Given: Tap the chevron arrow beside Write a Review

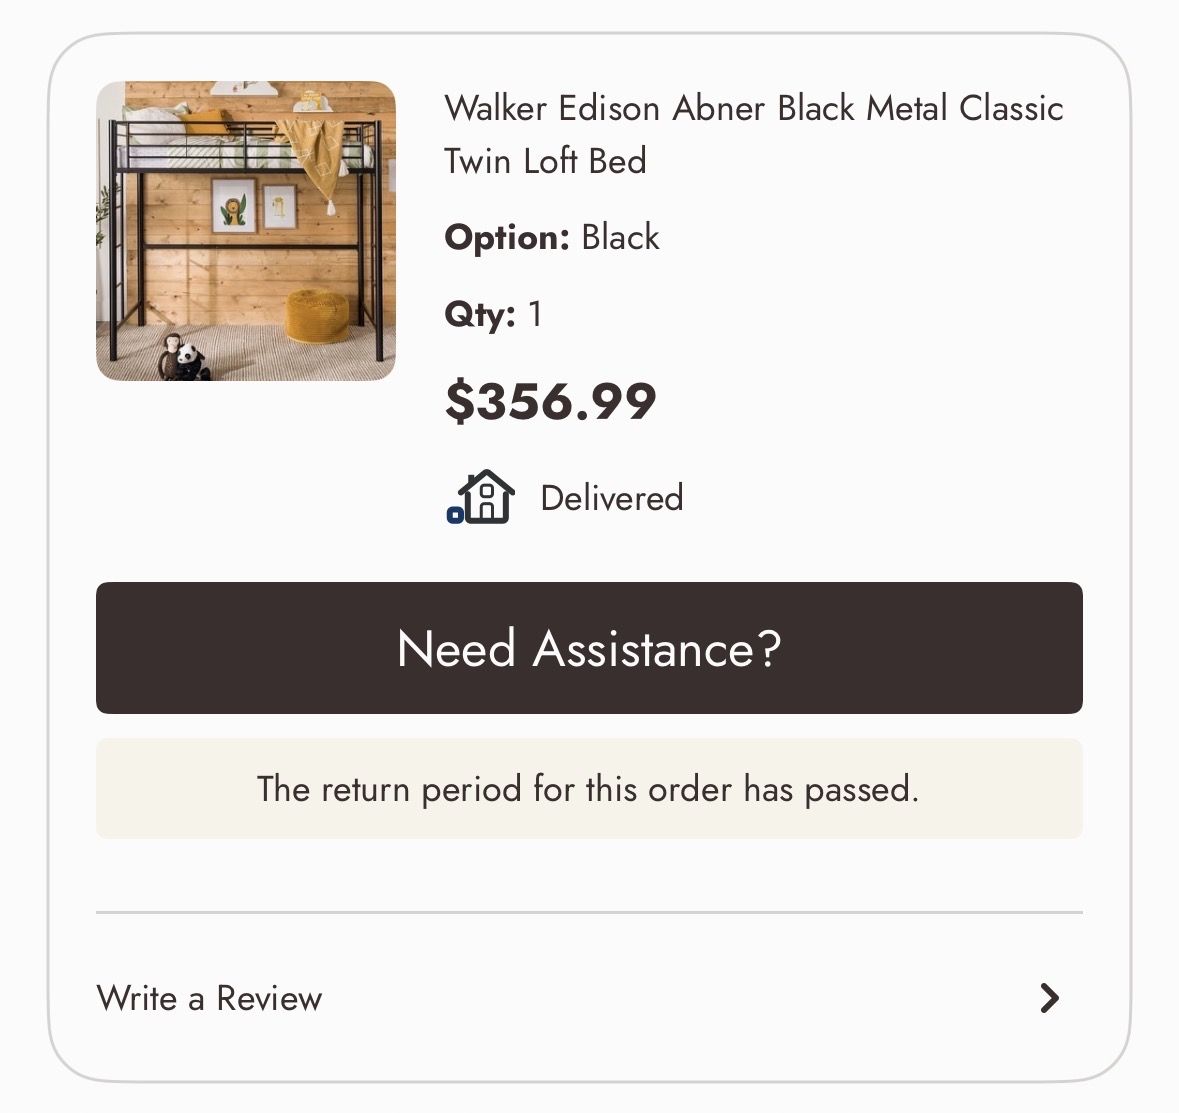Looking at the screenshot, I should pos(1048,998).
